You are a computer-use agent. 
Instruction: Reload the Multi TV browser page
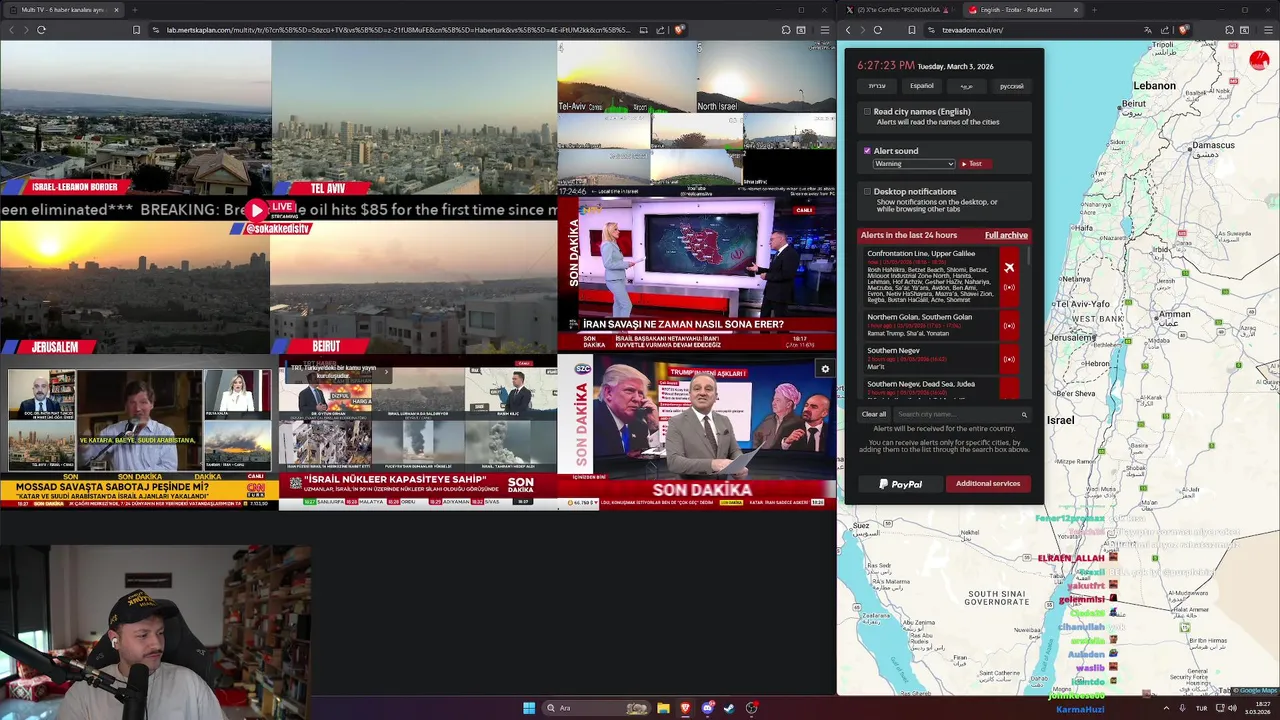[41, 30]
